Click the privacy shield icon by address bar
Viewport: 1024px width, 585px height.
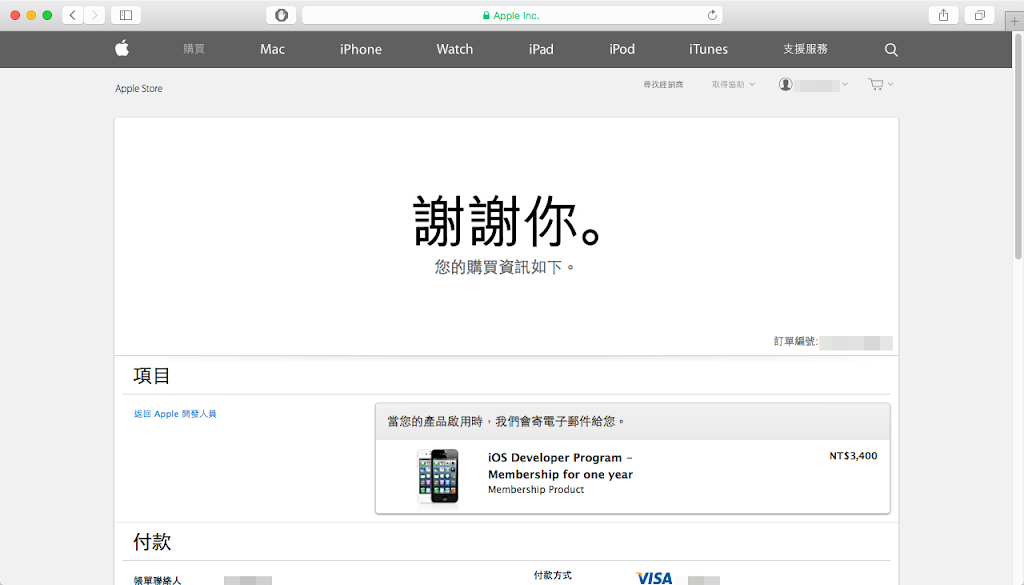(281, 15)
